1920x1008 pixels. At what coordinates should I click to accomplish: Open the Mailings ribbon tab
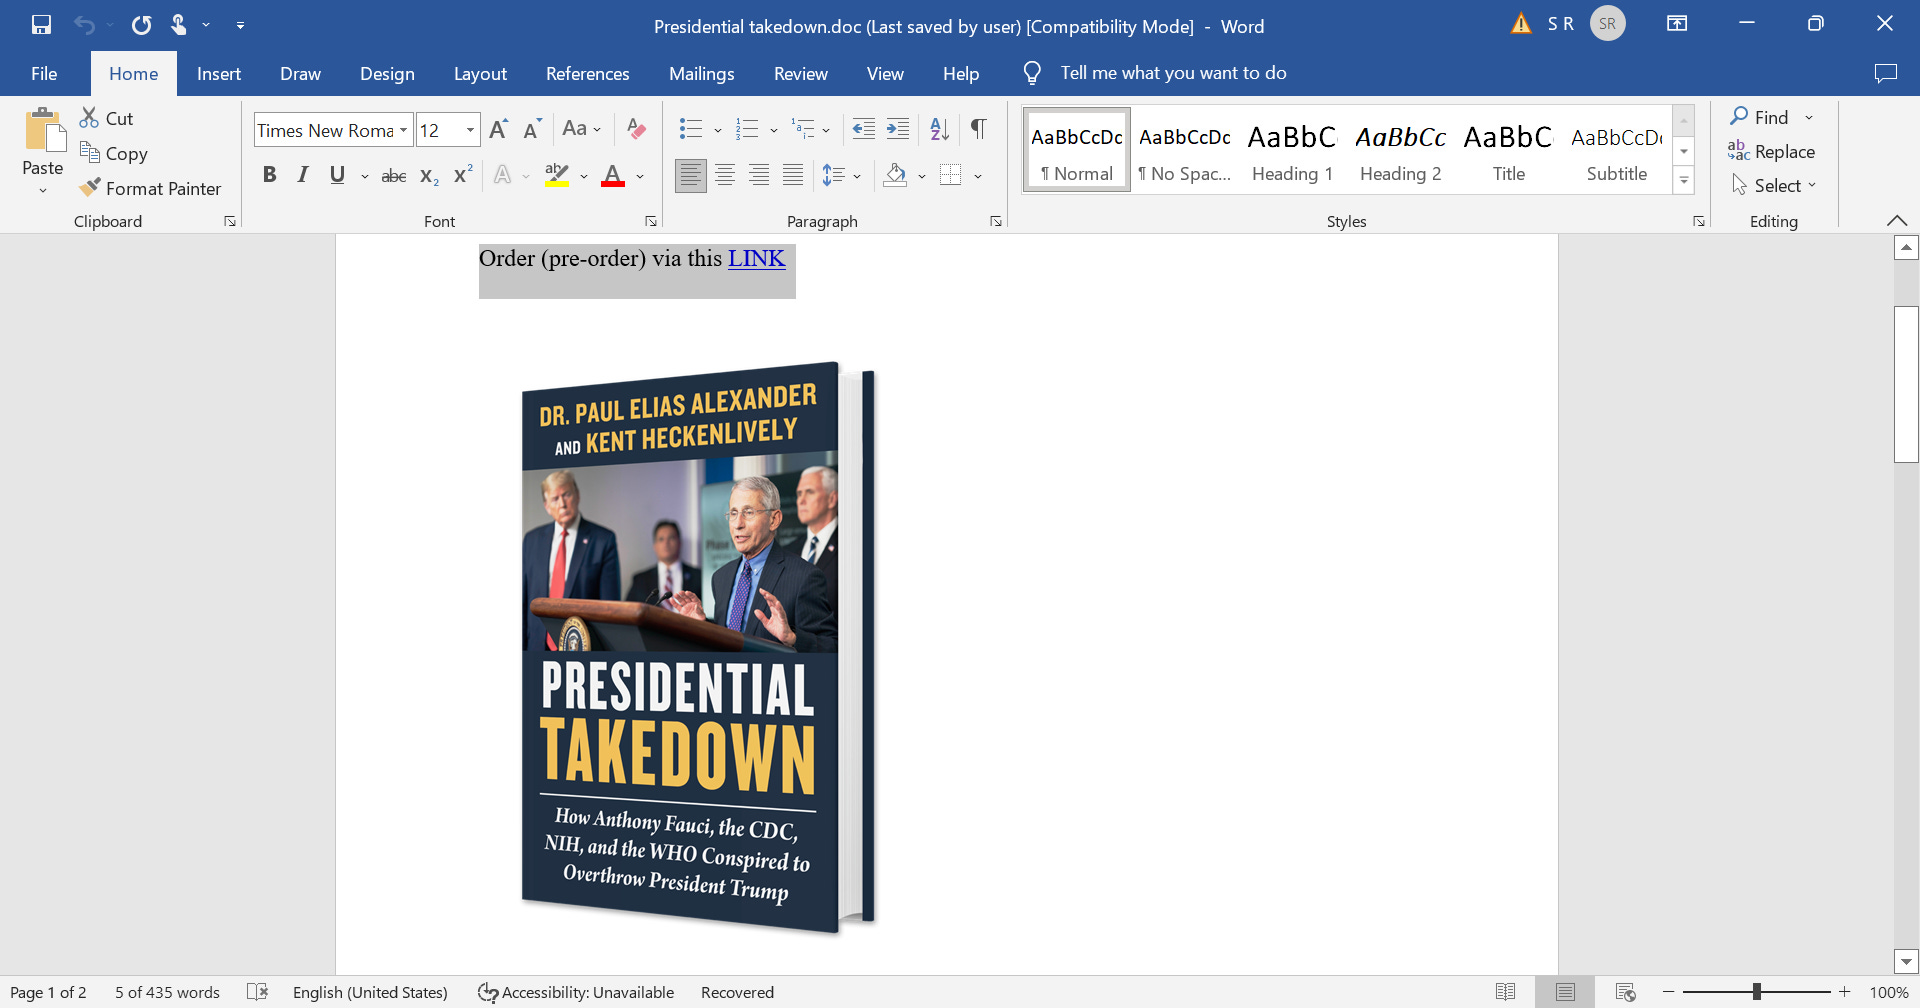(701, 73)
